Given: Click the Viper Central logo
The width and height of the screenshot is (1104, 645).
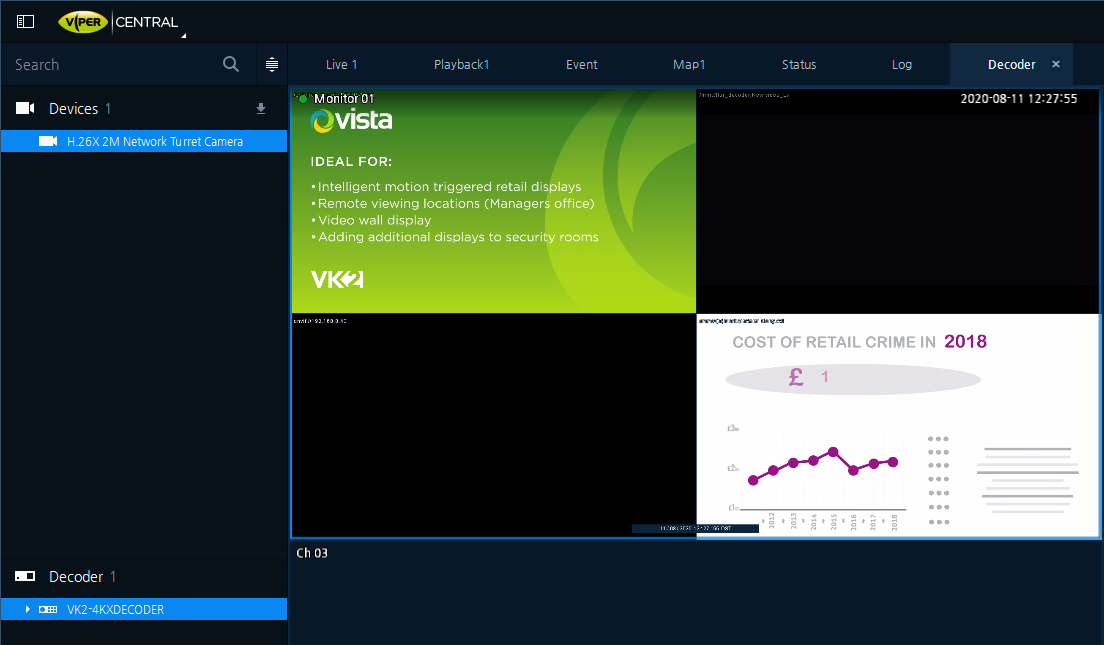Looking at the screenshot, I should [x=118, y=22].
